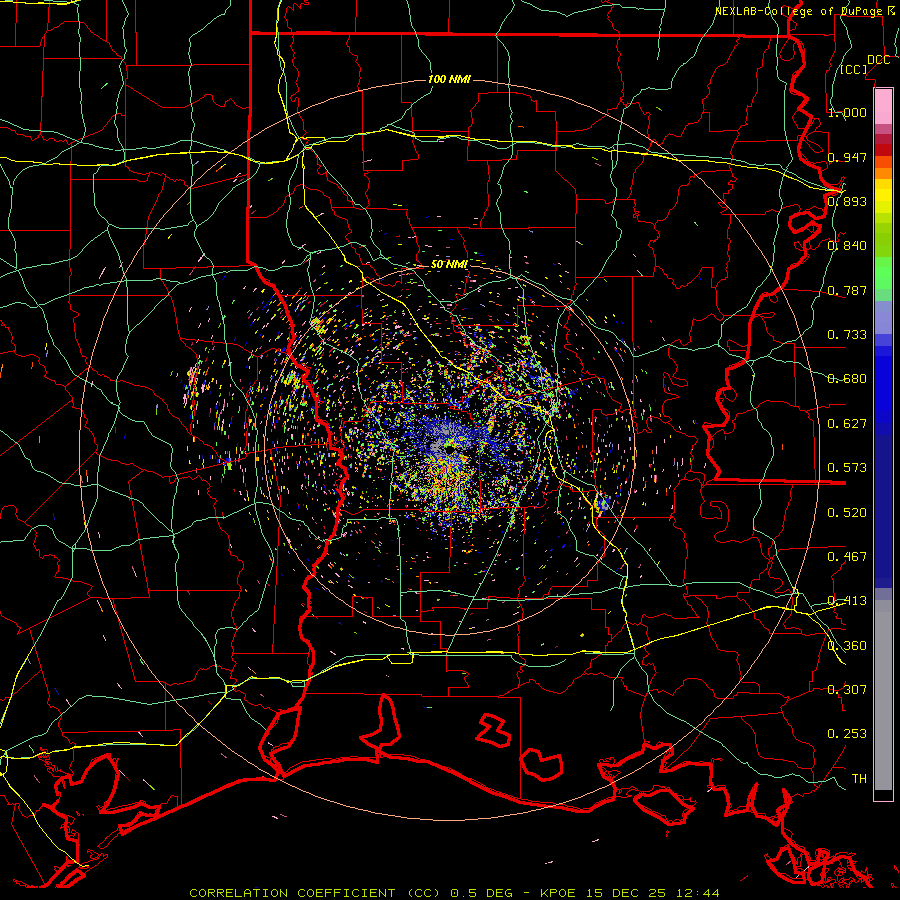Viewport: 900px width, 900px height.
Task: Pick the gray segment of the color bar
Action: pos(883,695)
